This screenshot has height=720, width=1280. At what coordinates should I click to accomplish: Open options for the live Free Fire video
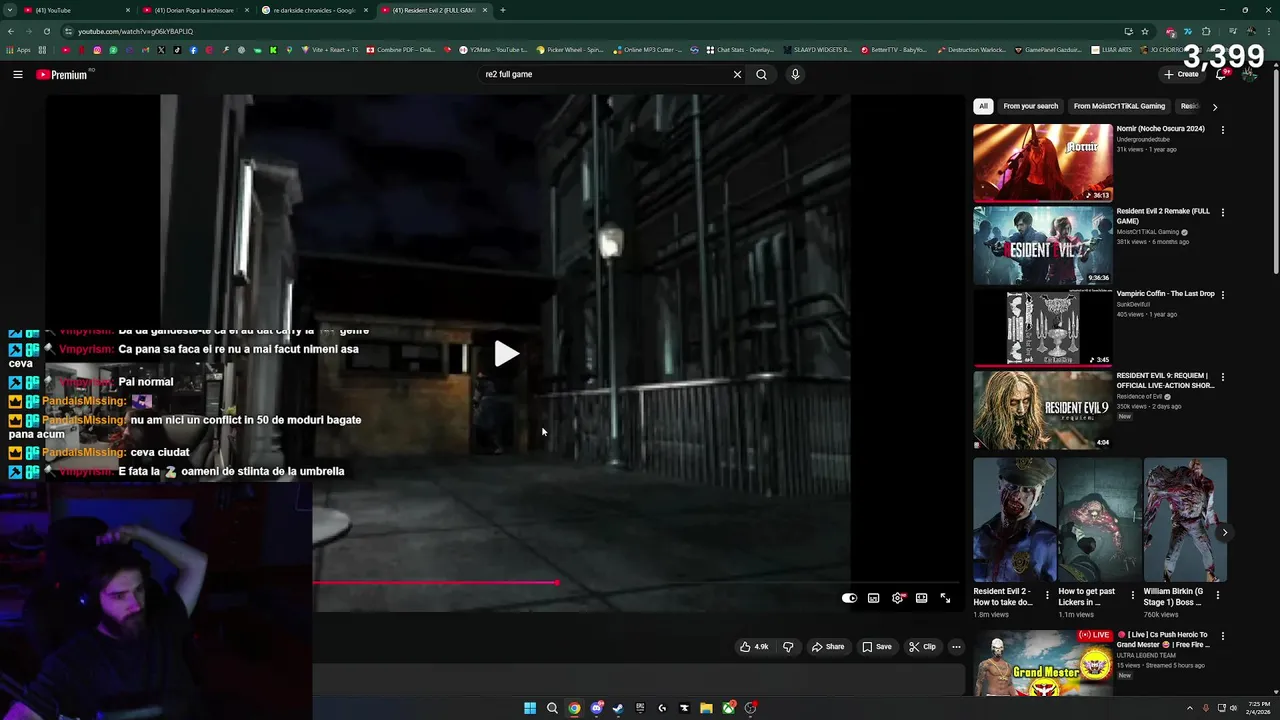(x=1222, y=636)
